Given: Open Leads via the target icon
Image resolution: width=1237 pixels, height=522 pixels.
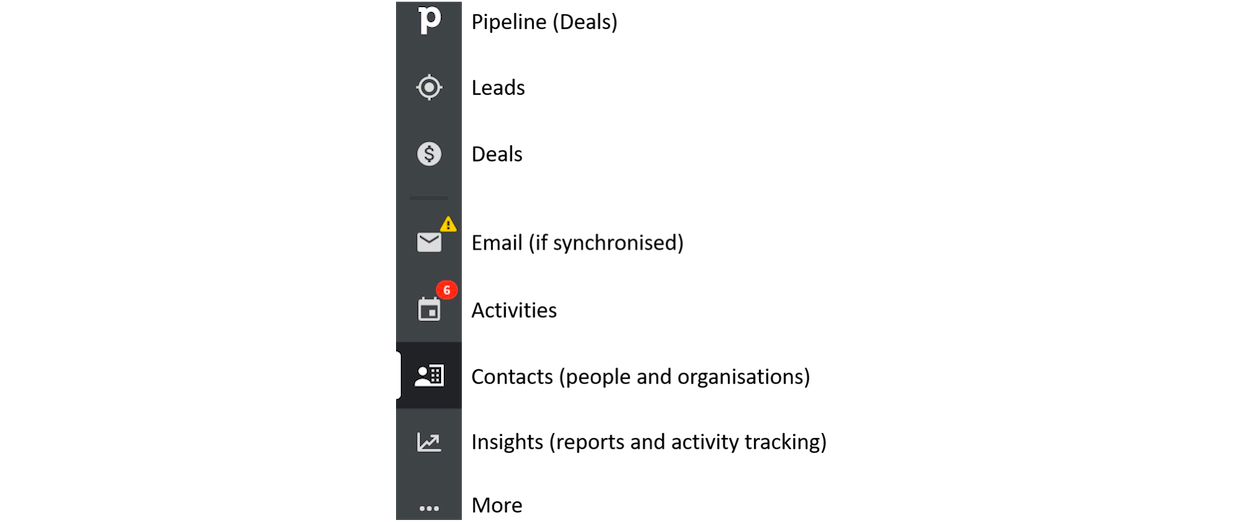Looking at the screenshot, I should tap(429, 88).
